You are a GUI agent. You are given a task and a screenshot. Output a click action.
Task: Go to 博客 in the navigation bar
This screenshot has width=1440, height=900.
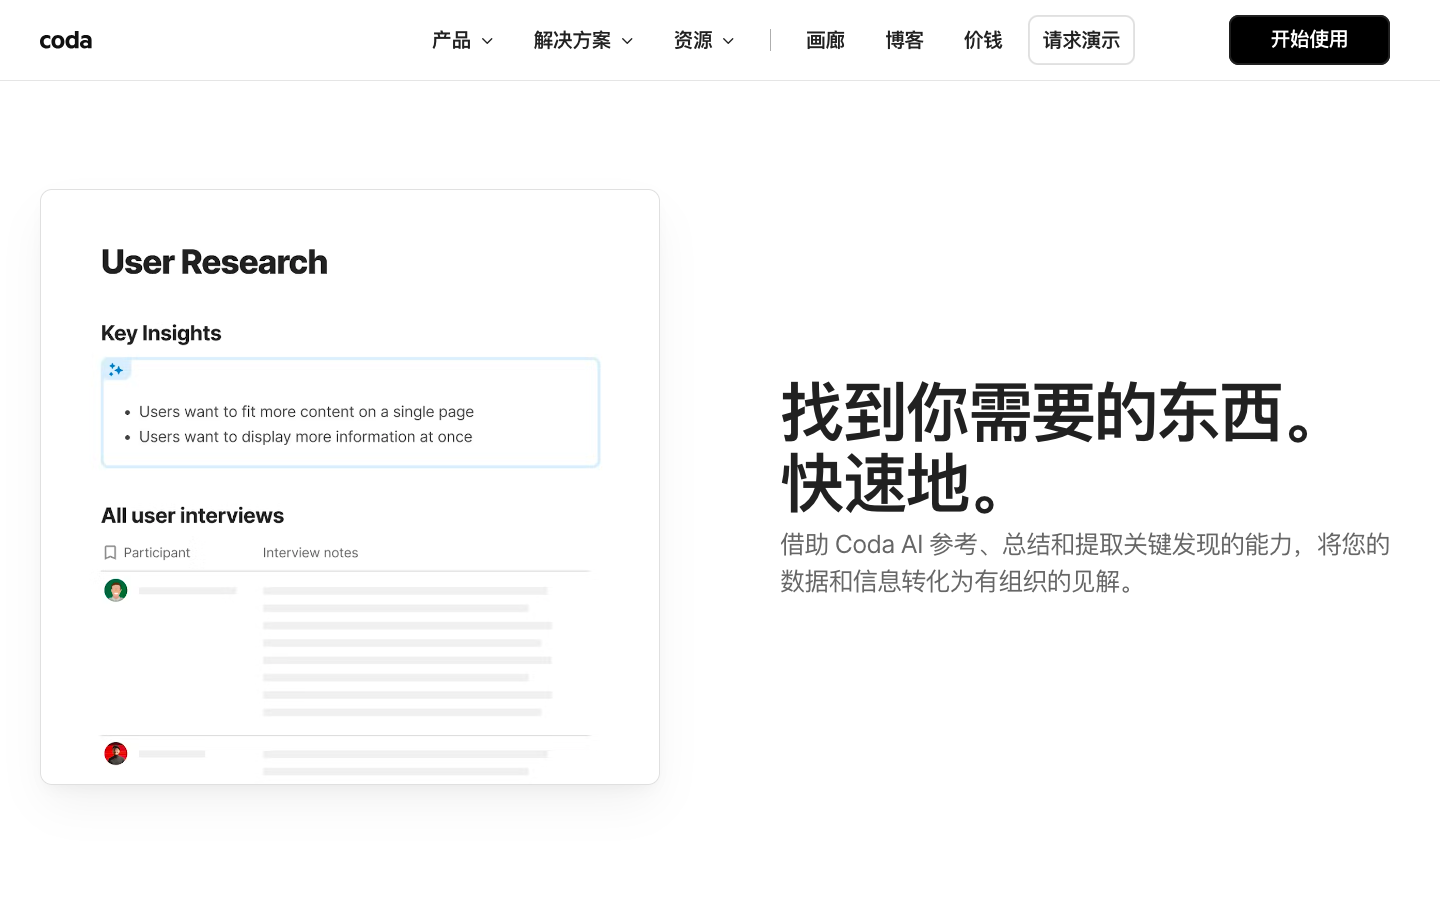(x=904, y=40)
